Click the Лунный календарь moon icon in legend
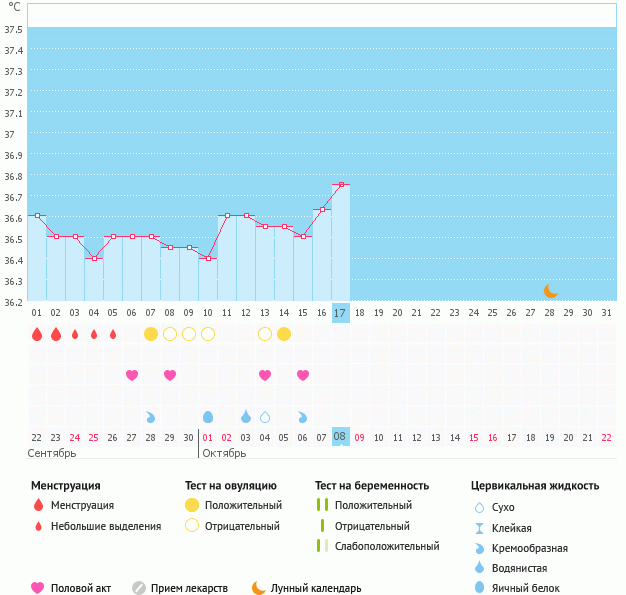This screenshot has height=595, width=626. click(259, 588)
